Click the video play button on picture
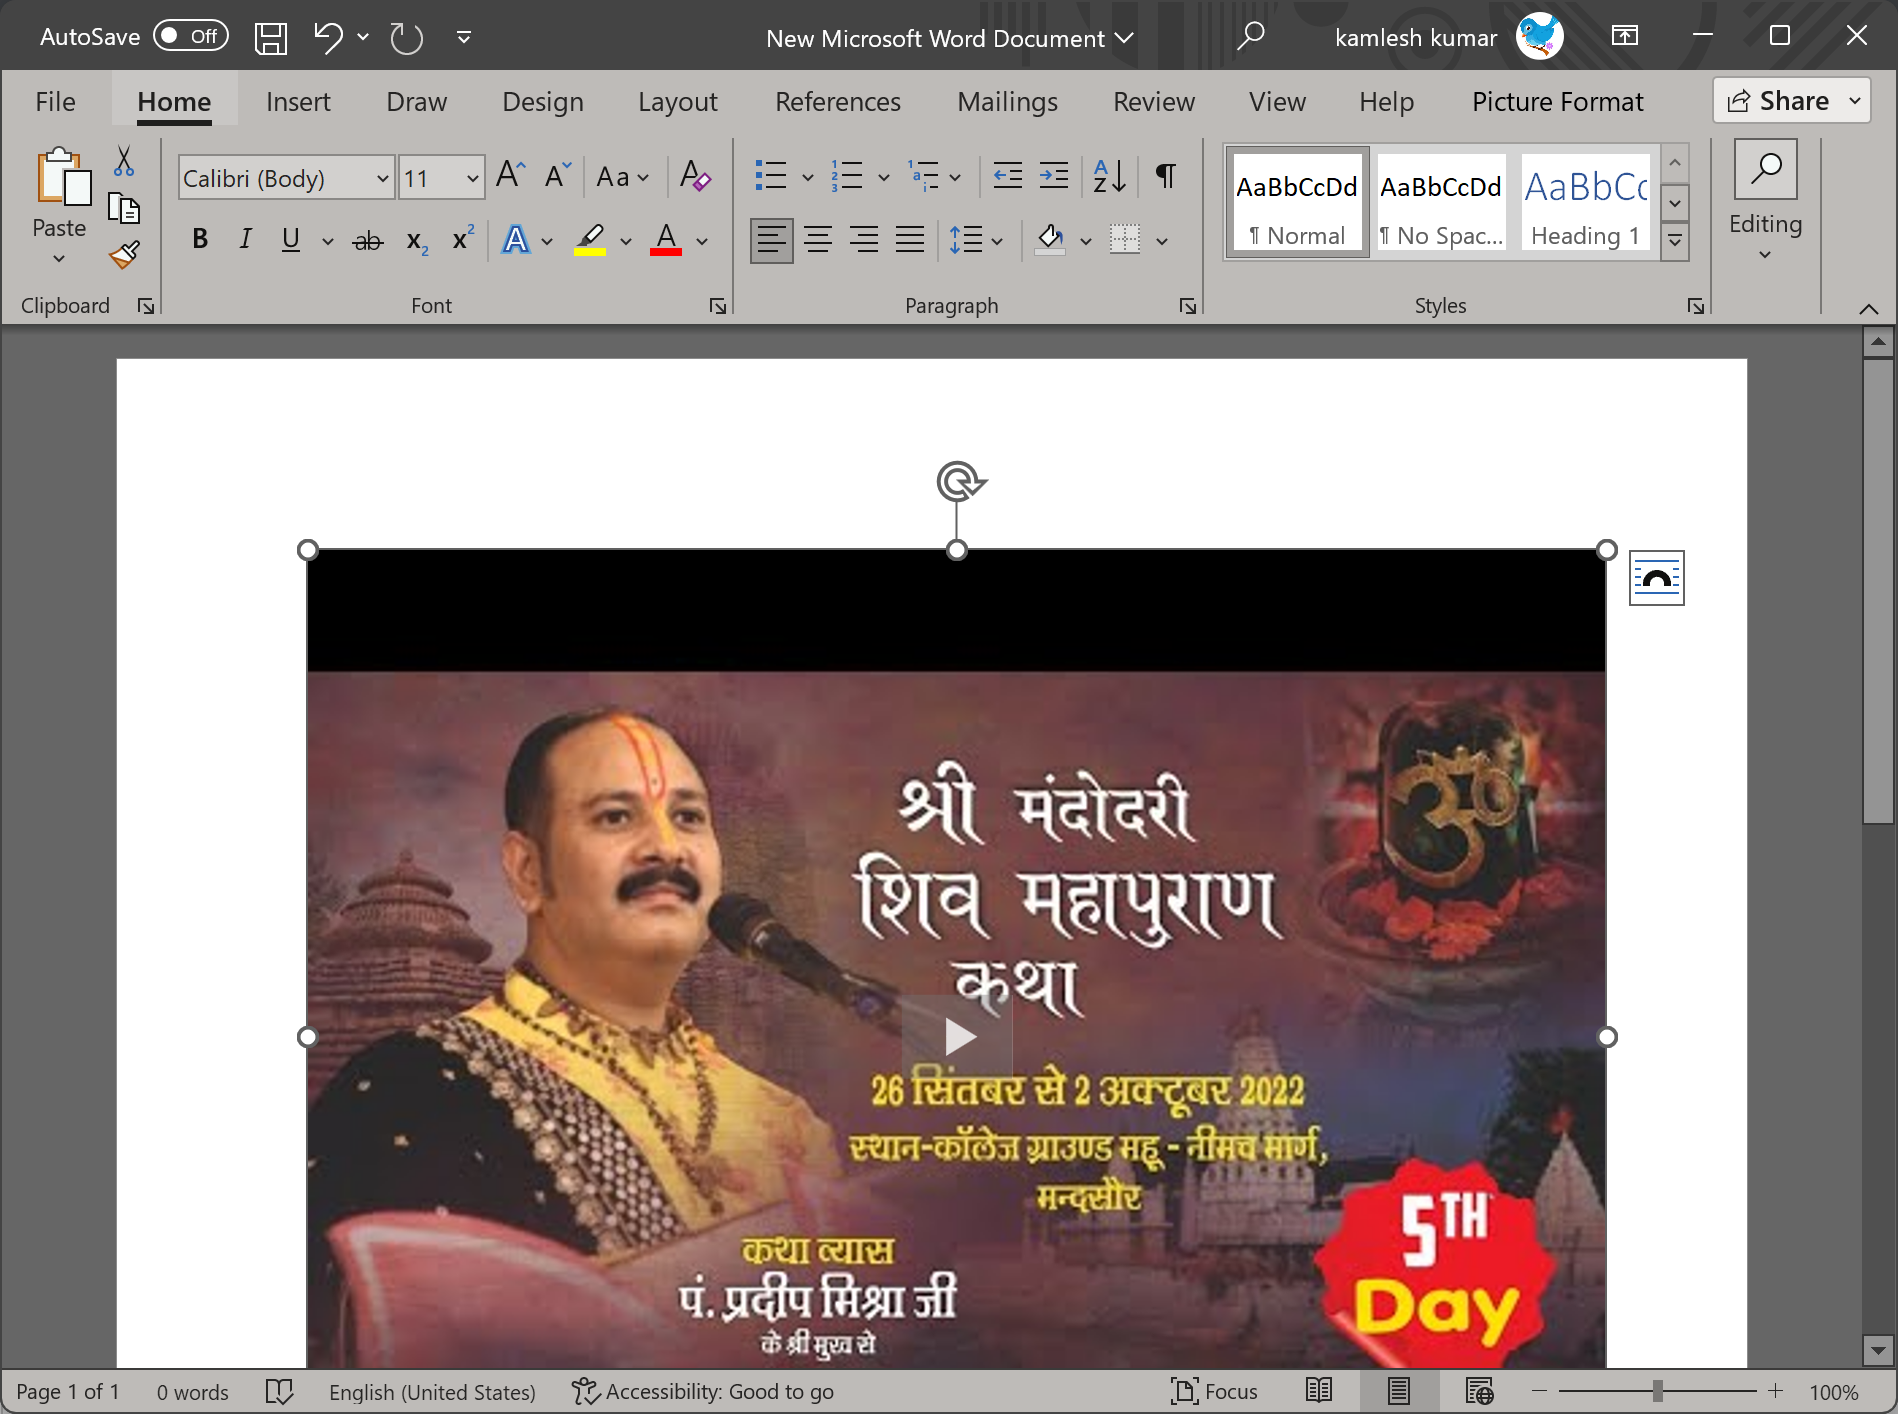This screenshot has height=1414, width=1898. coord(958,1037)
